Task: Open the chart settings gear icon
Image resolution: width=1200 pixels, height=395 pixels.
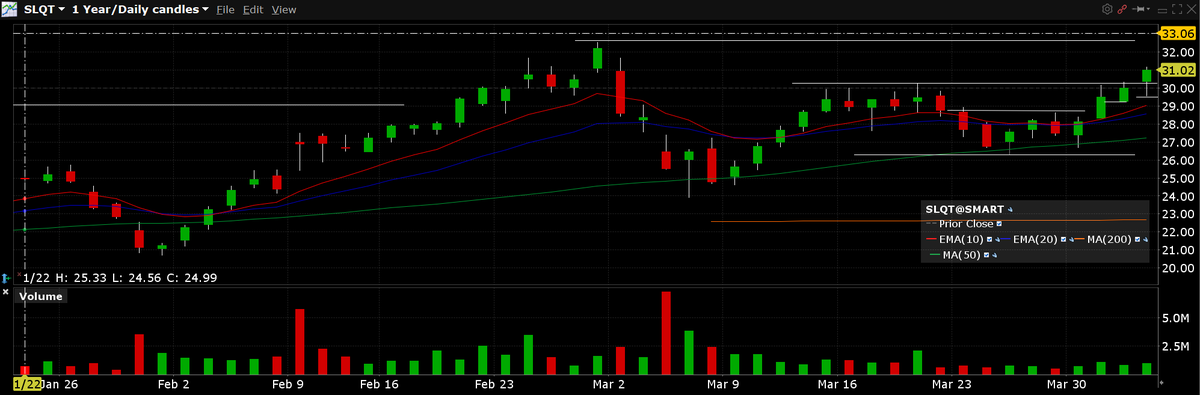Action: pyautogui.click(x=1107, y=9)
